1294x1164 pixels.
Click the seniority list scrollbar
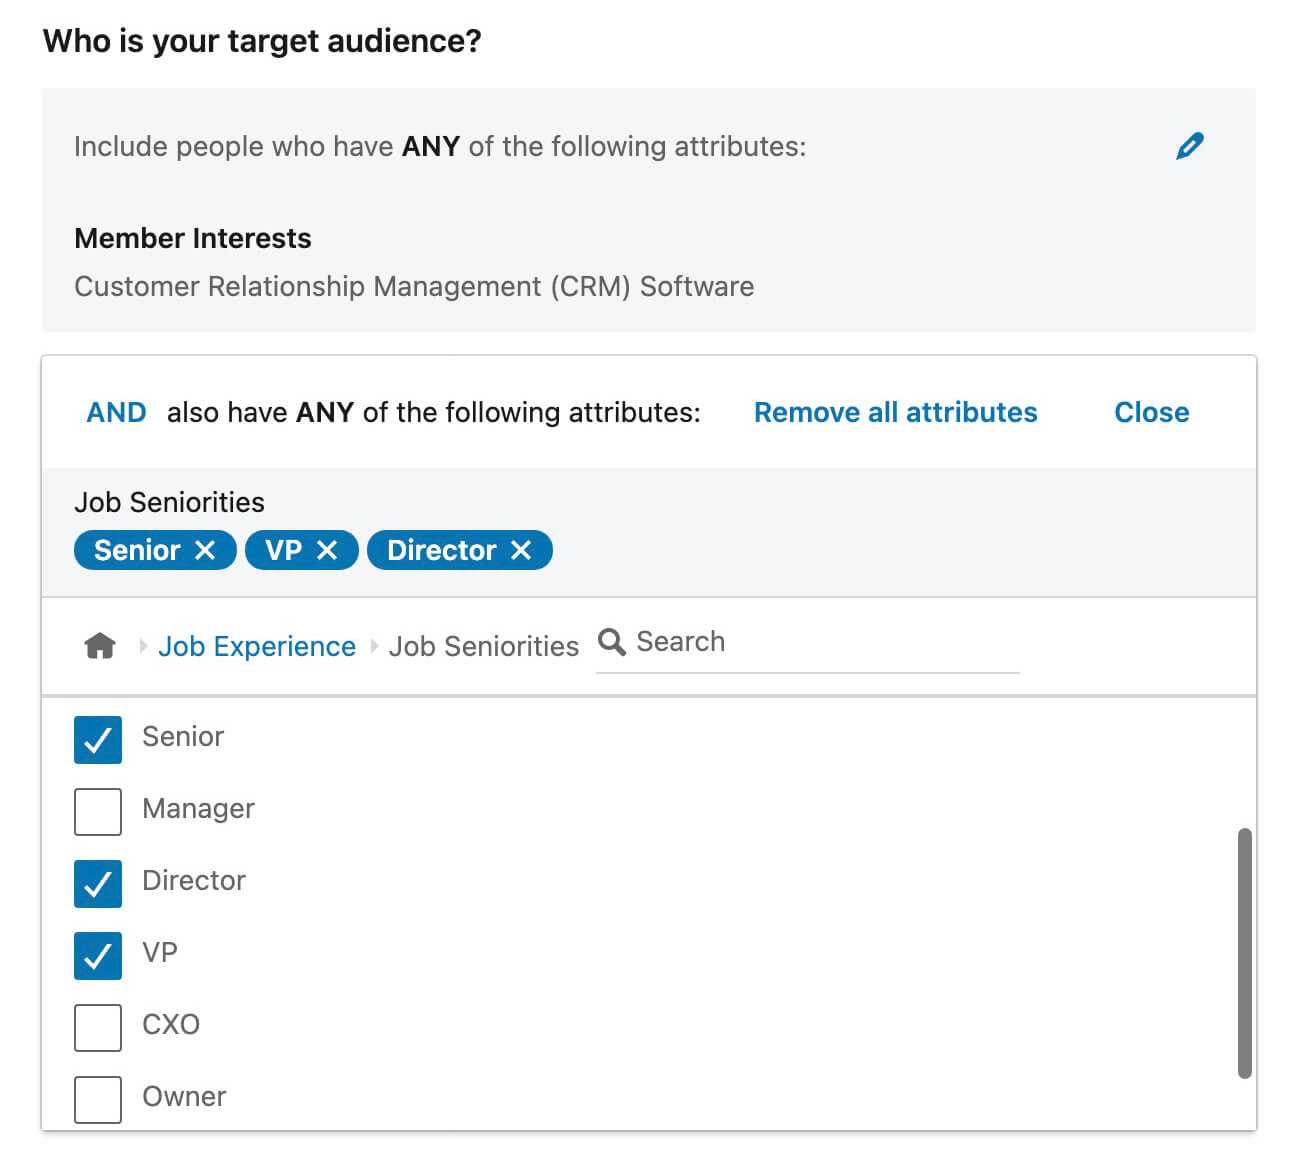(1244, 952)
